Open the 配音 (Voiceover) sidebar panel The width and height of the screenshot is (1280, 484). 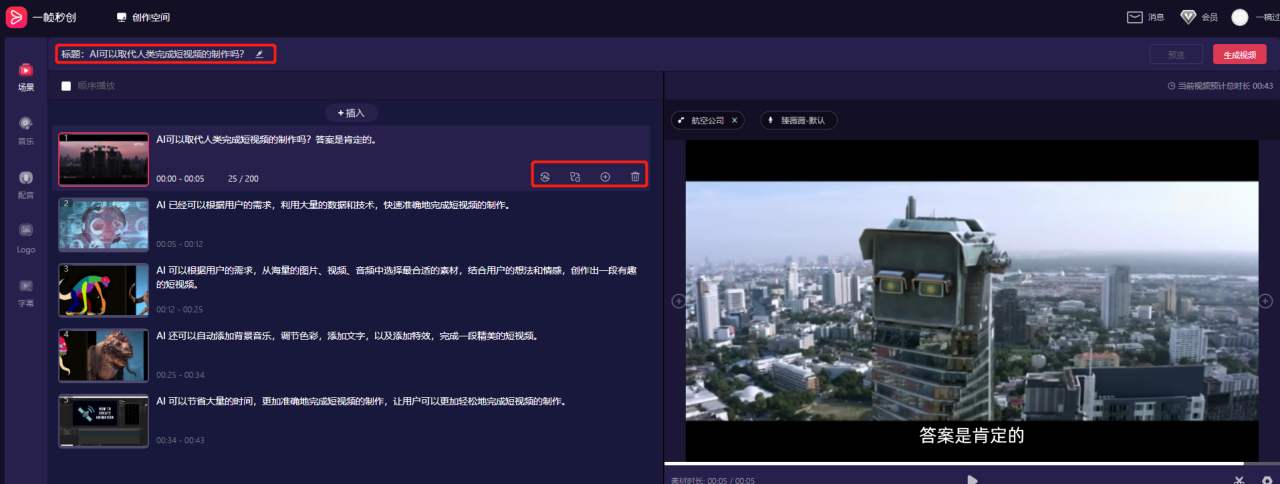[26, 184]
